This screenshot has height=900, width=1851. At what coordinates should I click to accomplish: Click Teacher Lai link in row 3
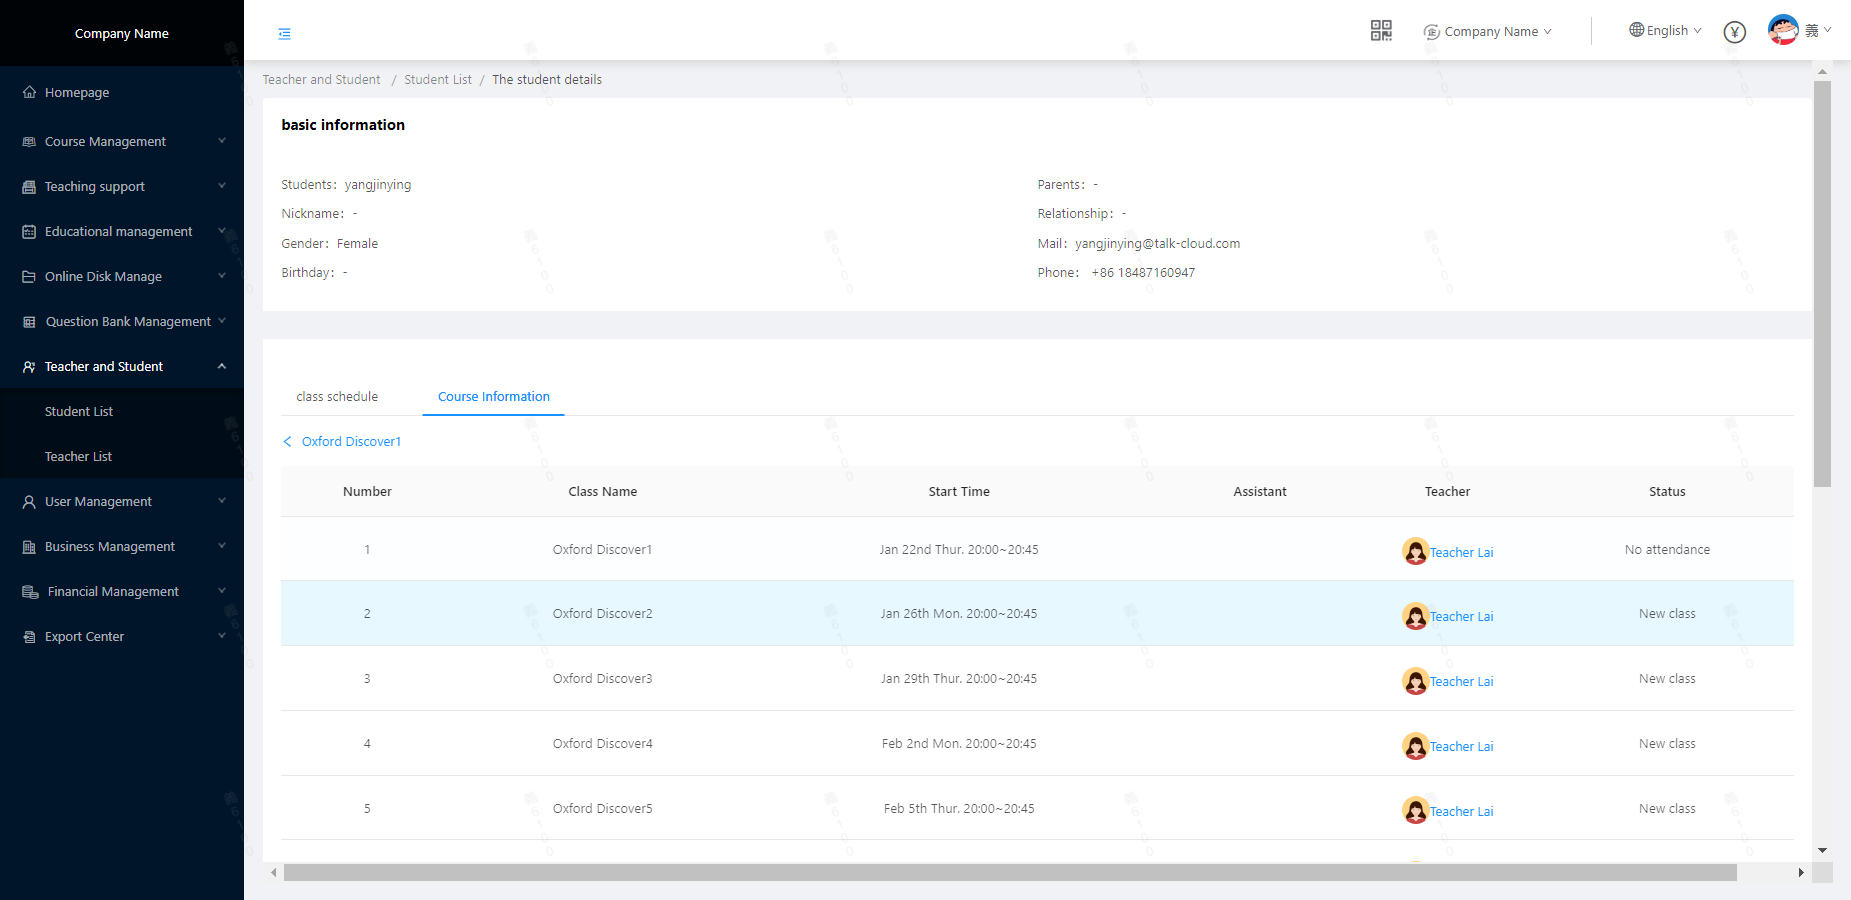pyautogui.click(x=1461, y=681)
